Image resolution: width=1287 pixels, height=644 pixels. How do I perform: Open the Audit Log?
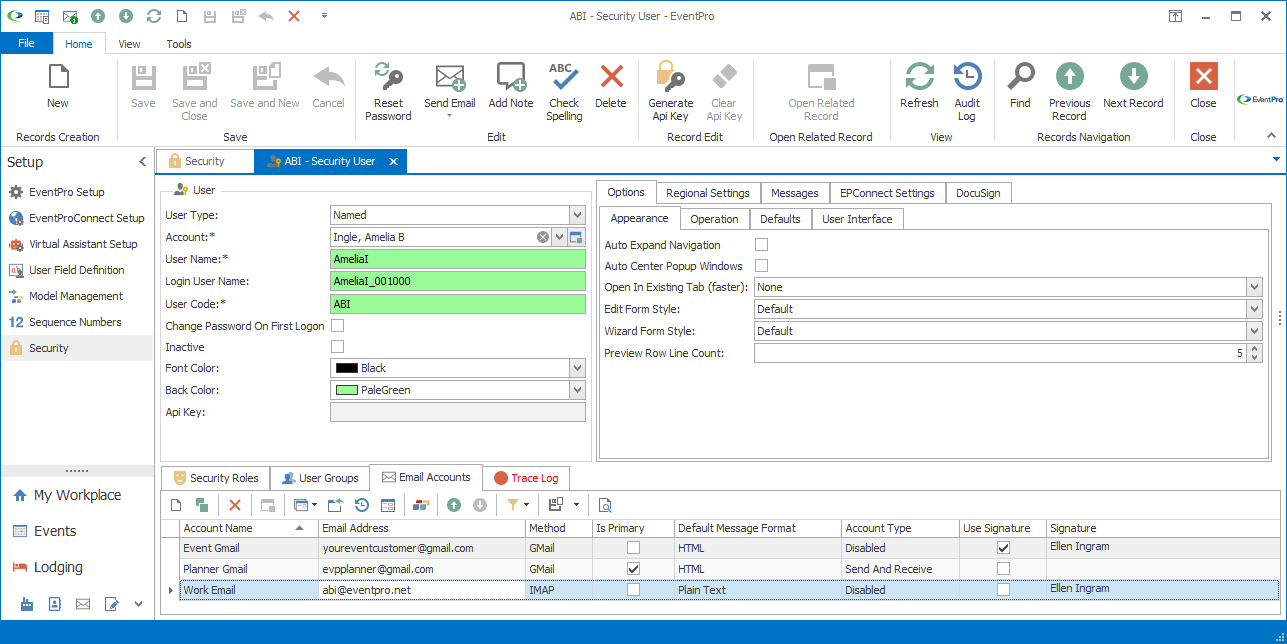click(967, 92)
